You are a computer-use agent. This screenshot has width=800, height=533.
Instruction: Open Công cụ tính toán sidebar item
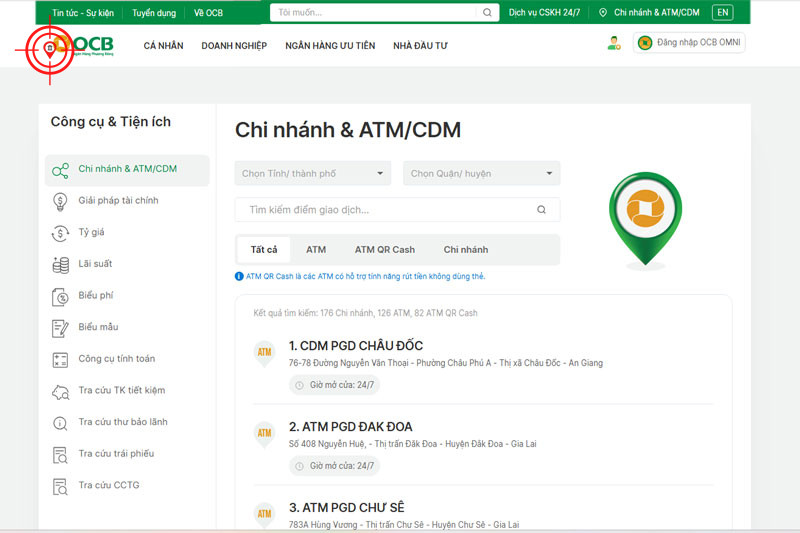(x=116, y=359)
